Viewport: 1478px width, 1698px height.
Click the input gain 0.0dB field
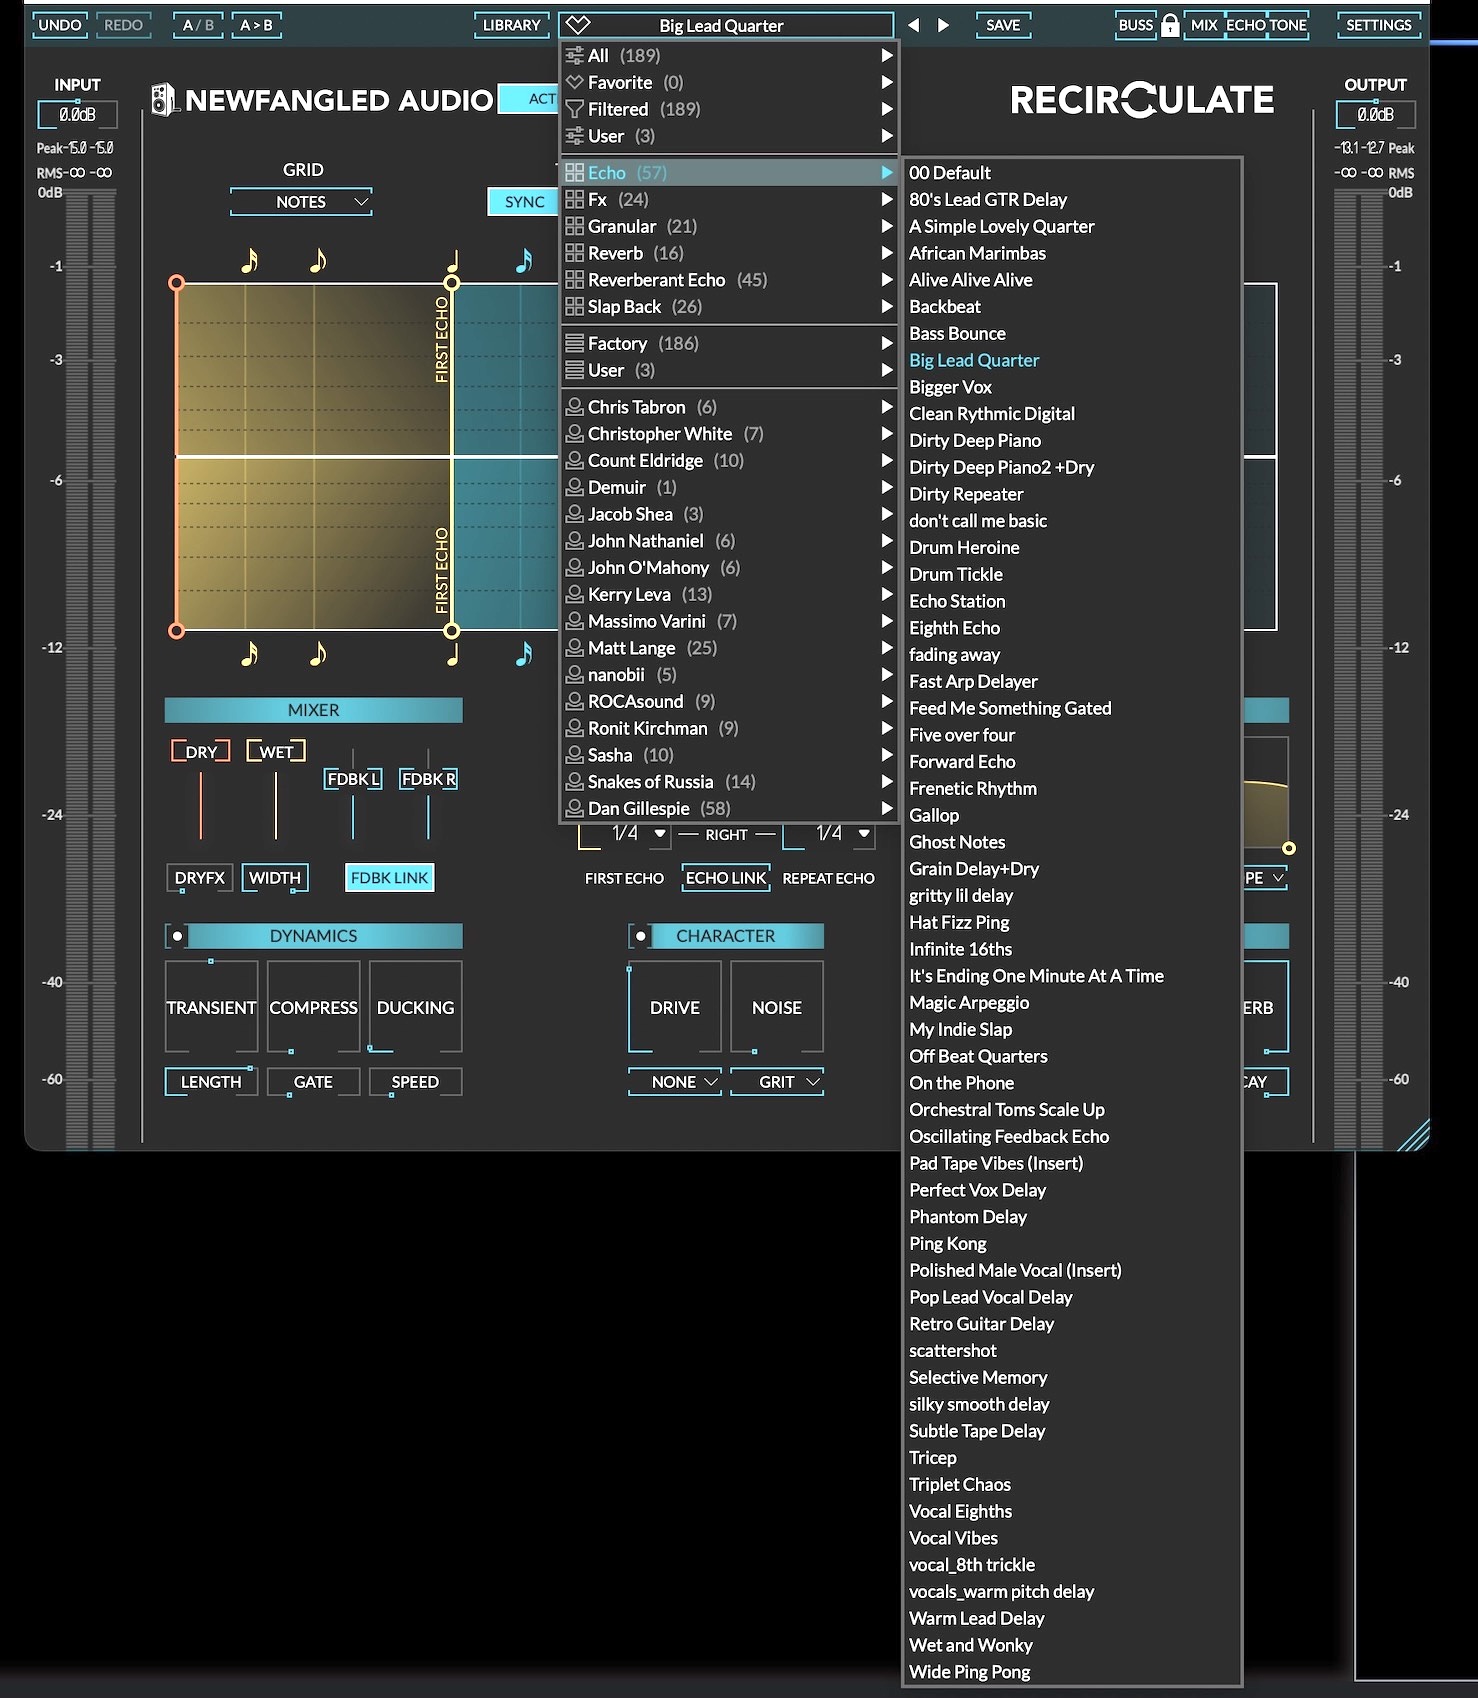click(x=77, y=115)
